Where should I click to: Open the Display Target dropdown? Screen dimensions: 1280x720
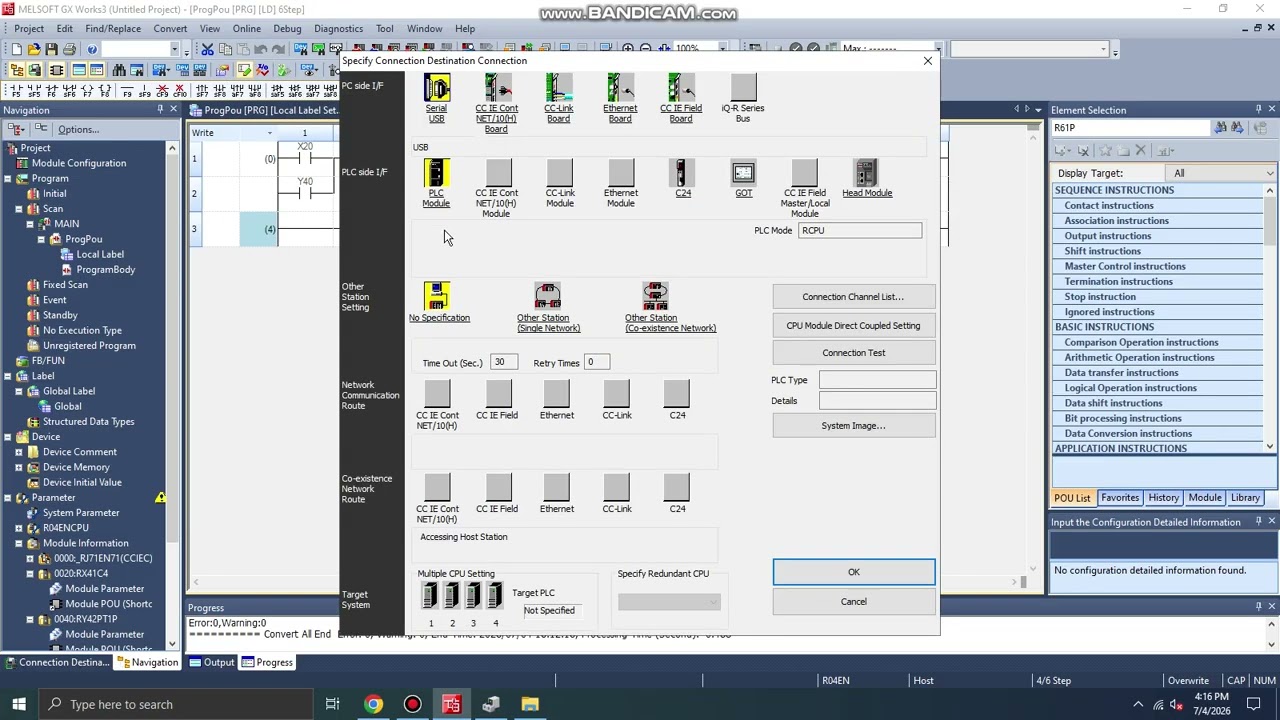(x=1222, y=173)
